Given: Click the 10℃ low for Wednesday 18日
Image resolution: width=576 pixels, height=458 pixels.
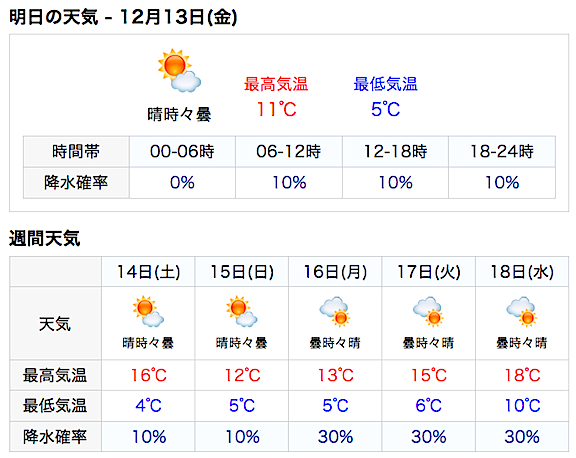Looking at the screenshot, I should point(522,405).
